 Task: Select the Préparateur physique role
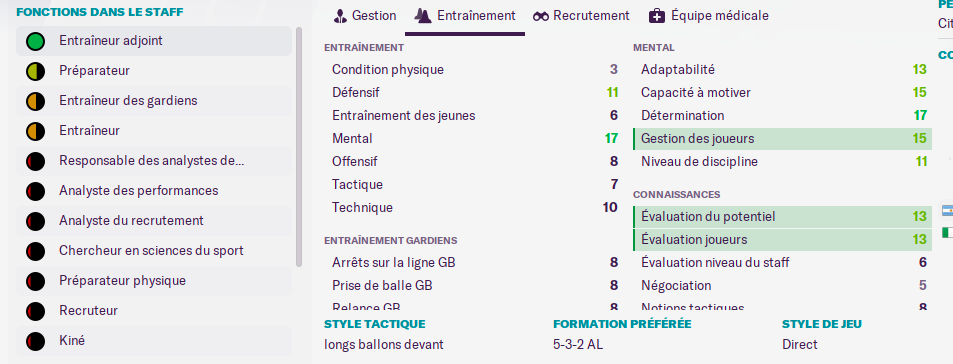coord(154,281)
